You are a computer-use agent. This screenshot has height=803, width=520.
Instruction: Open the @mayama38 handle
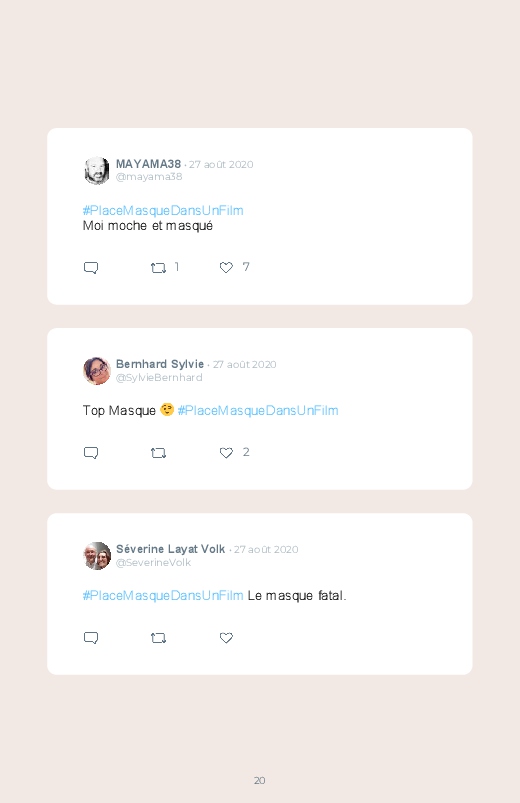(149, 177)
